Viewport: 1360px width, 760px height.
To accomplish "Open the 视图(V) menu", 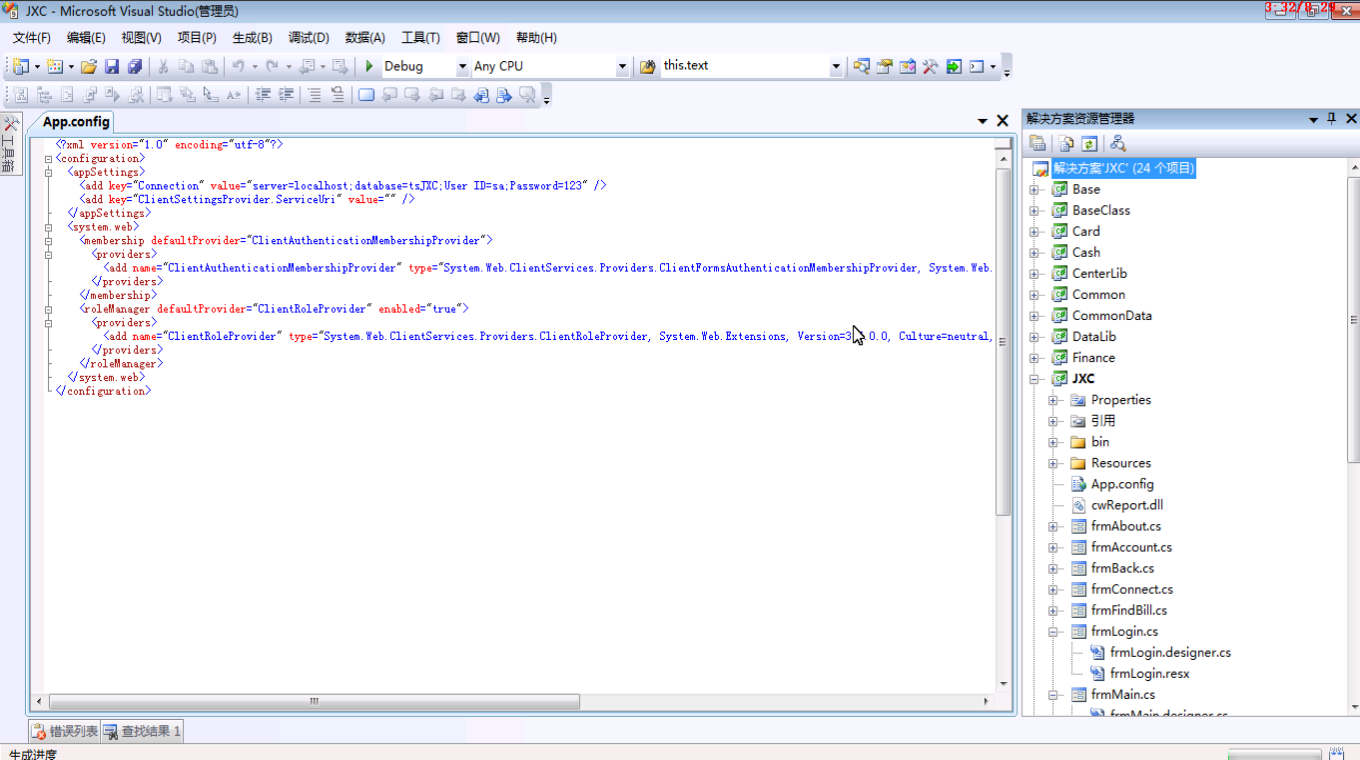I will coord(141,38).
